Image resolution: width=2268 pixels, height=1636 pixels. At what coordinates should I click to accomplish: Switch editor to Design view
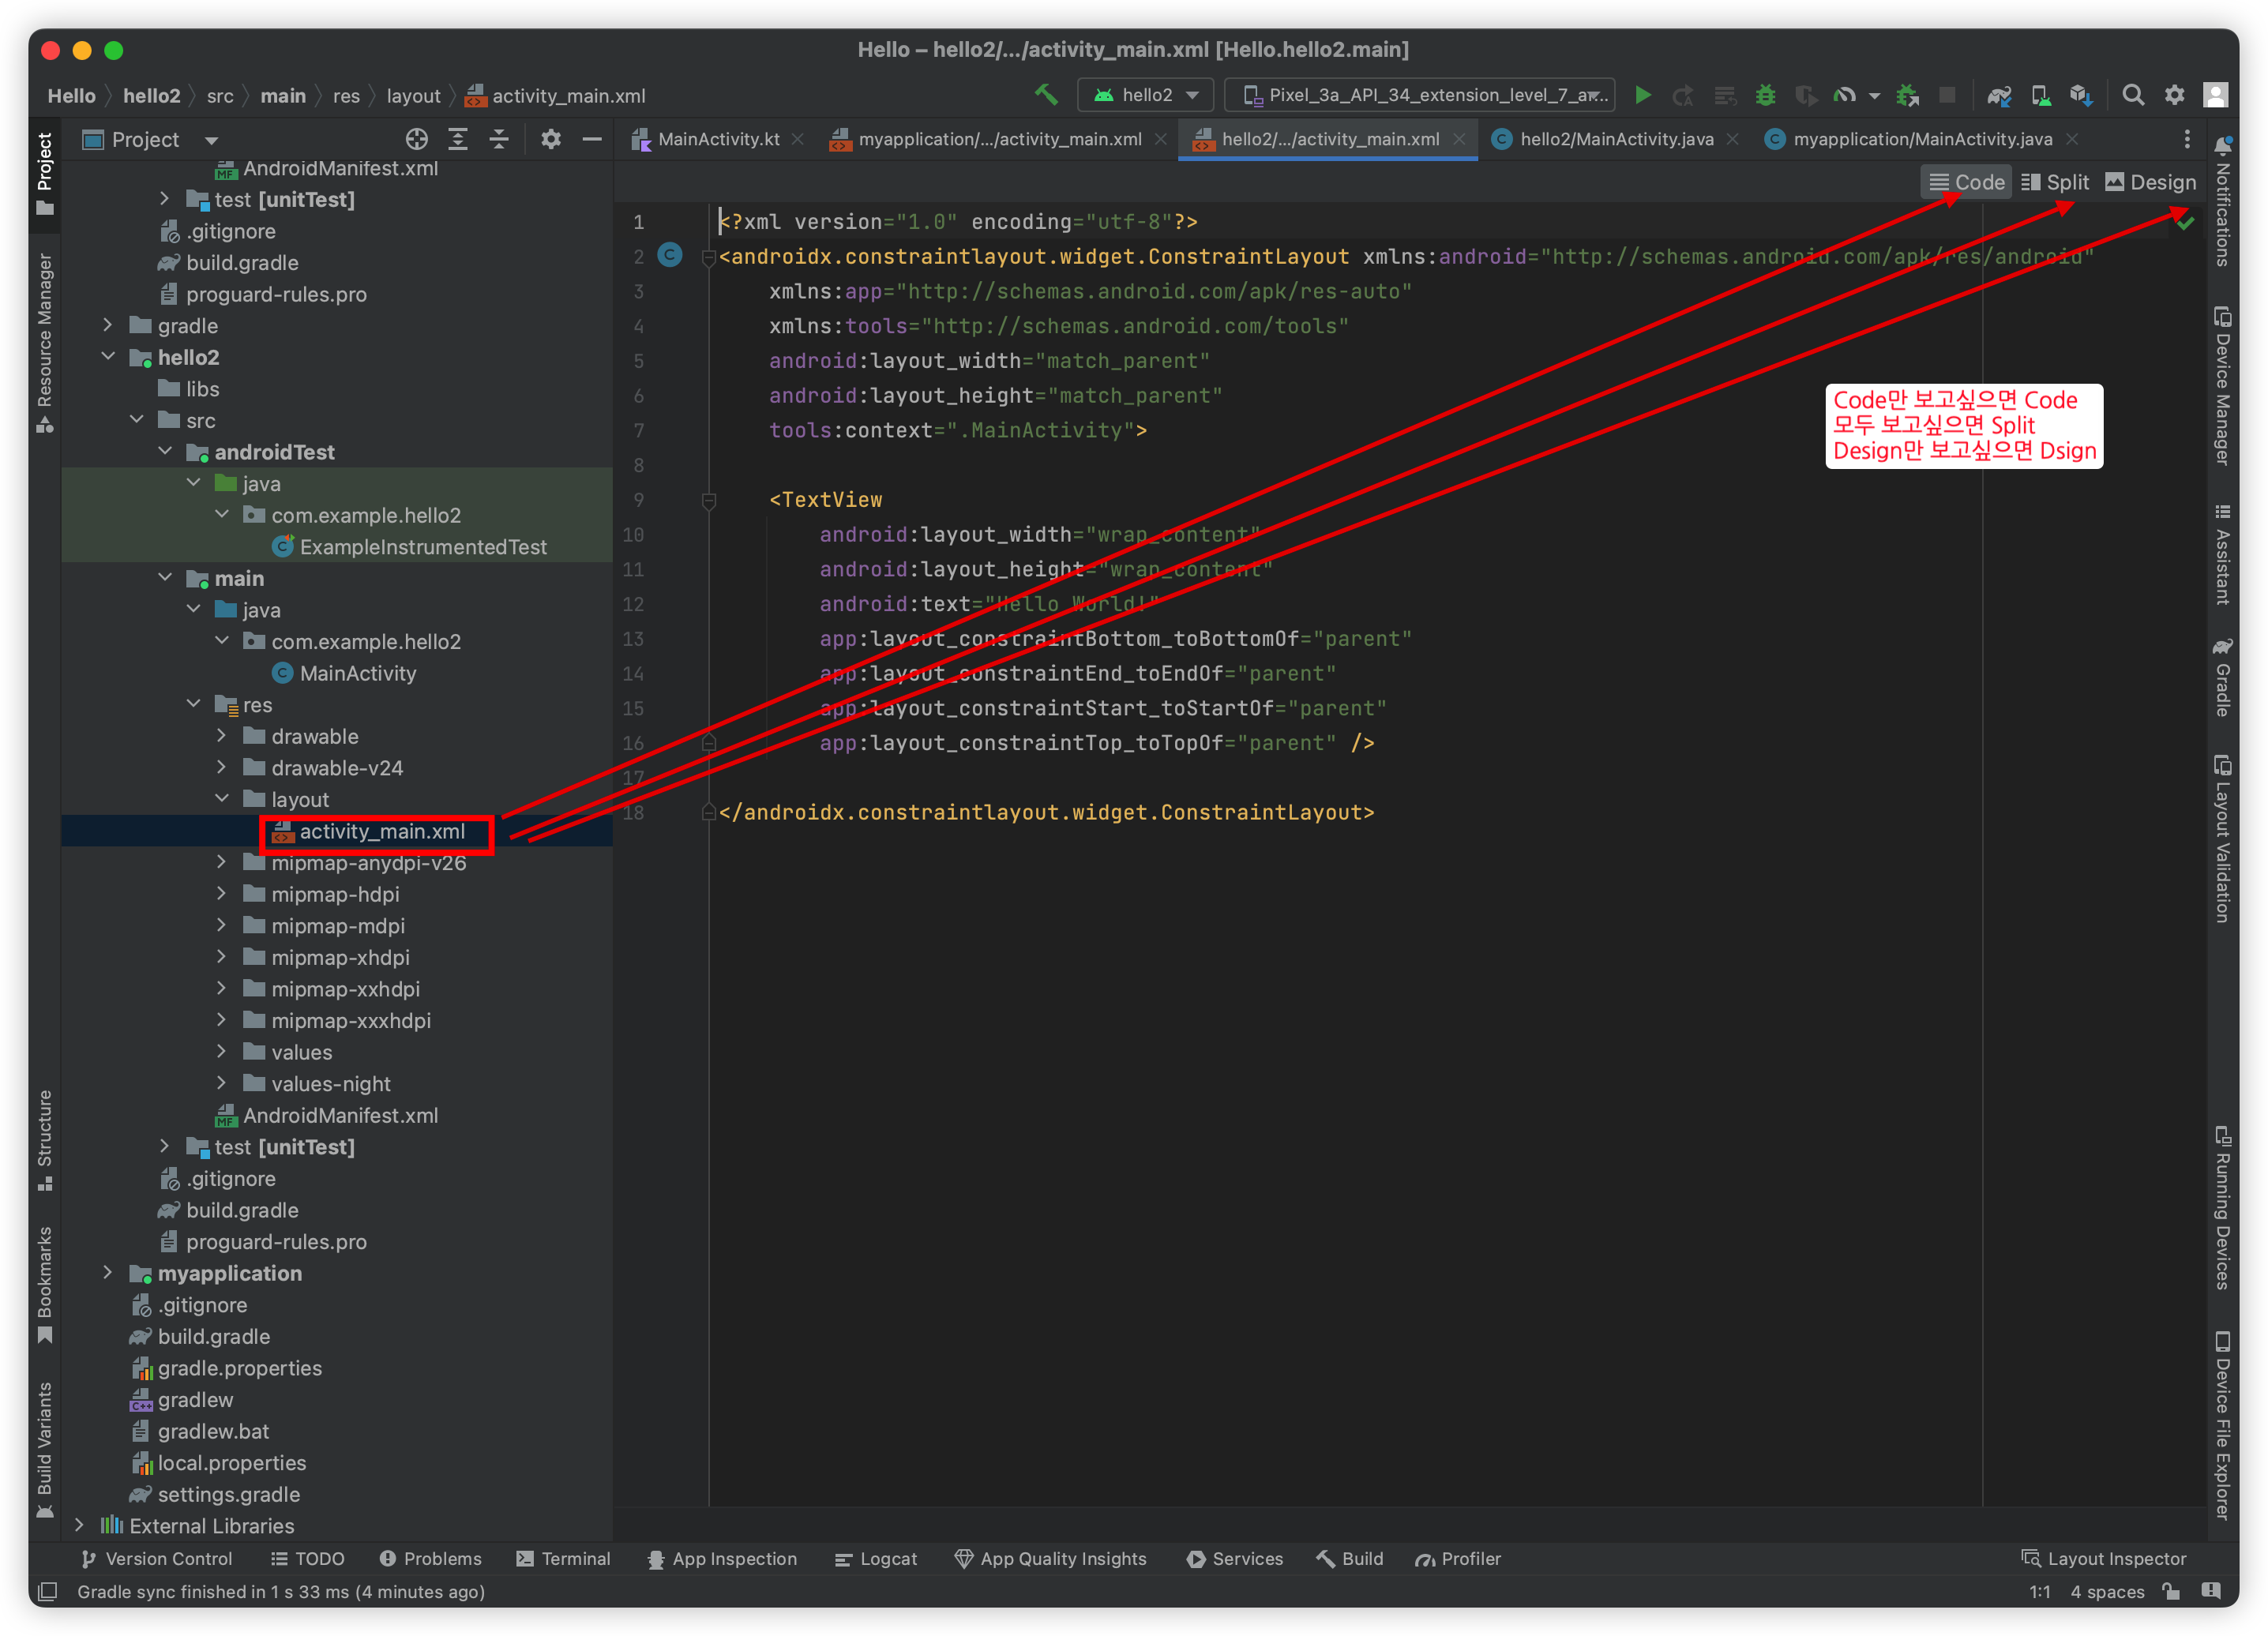pyautogui.click(x=2151, y=182)
